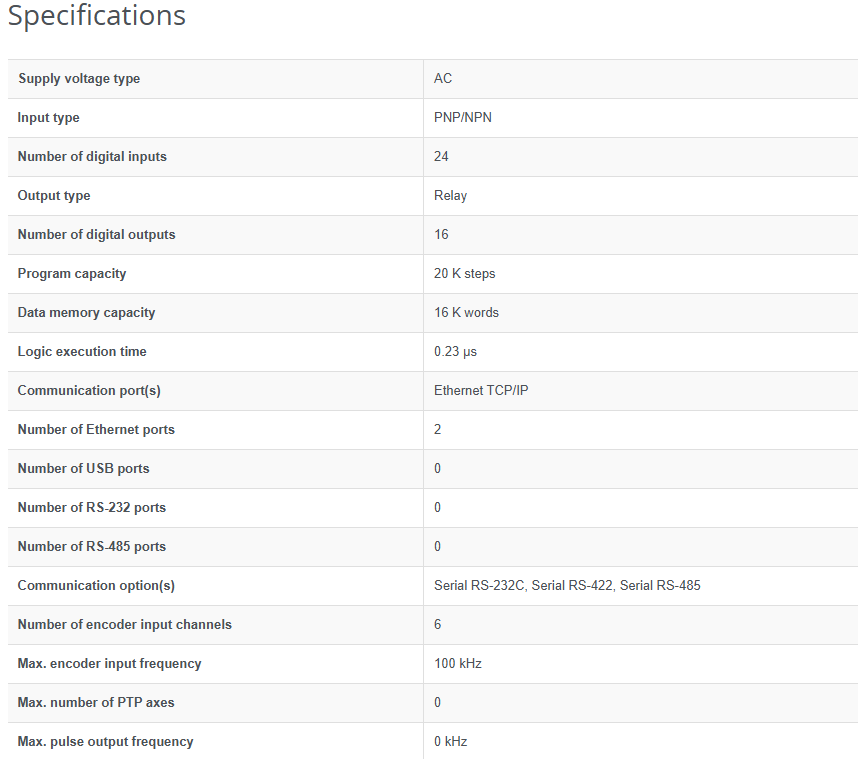Select the Logic execution time label
858x759 pixels.
[82, 352]
